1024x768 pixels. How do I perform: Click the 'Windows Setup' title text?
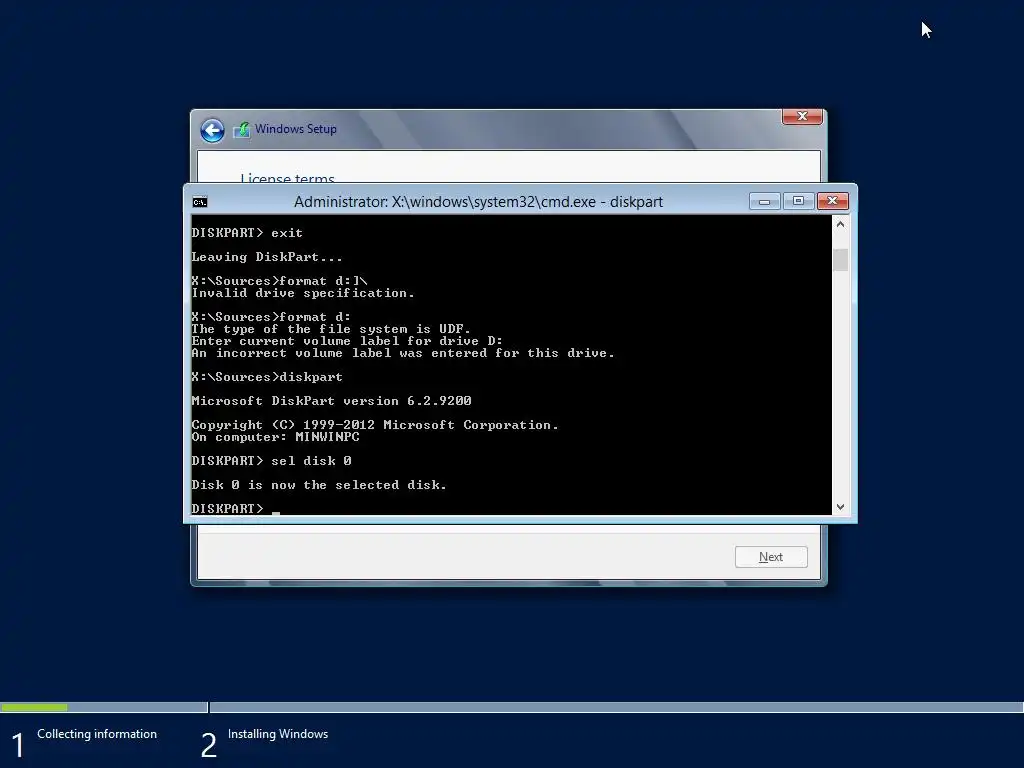click(296, 129)
